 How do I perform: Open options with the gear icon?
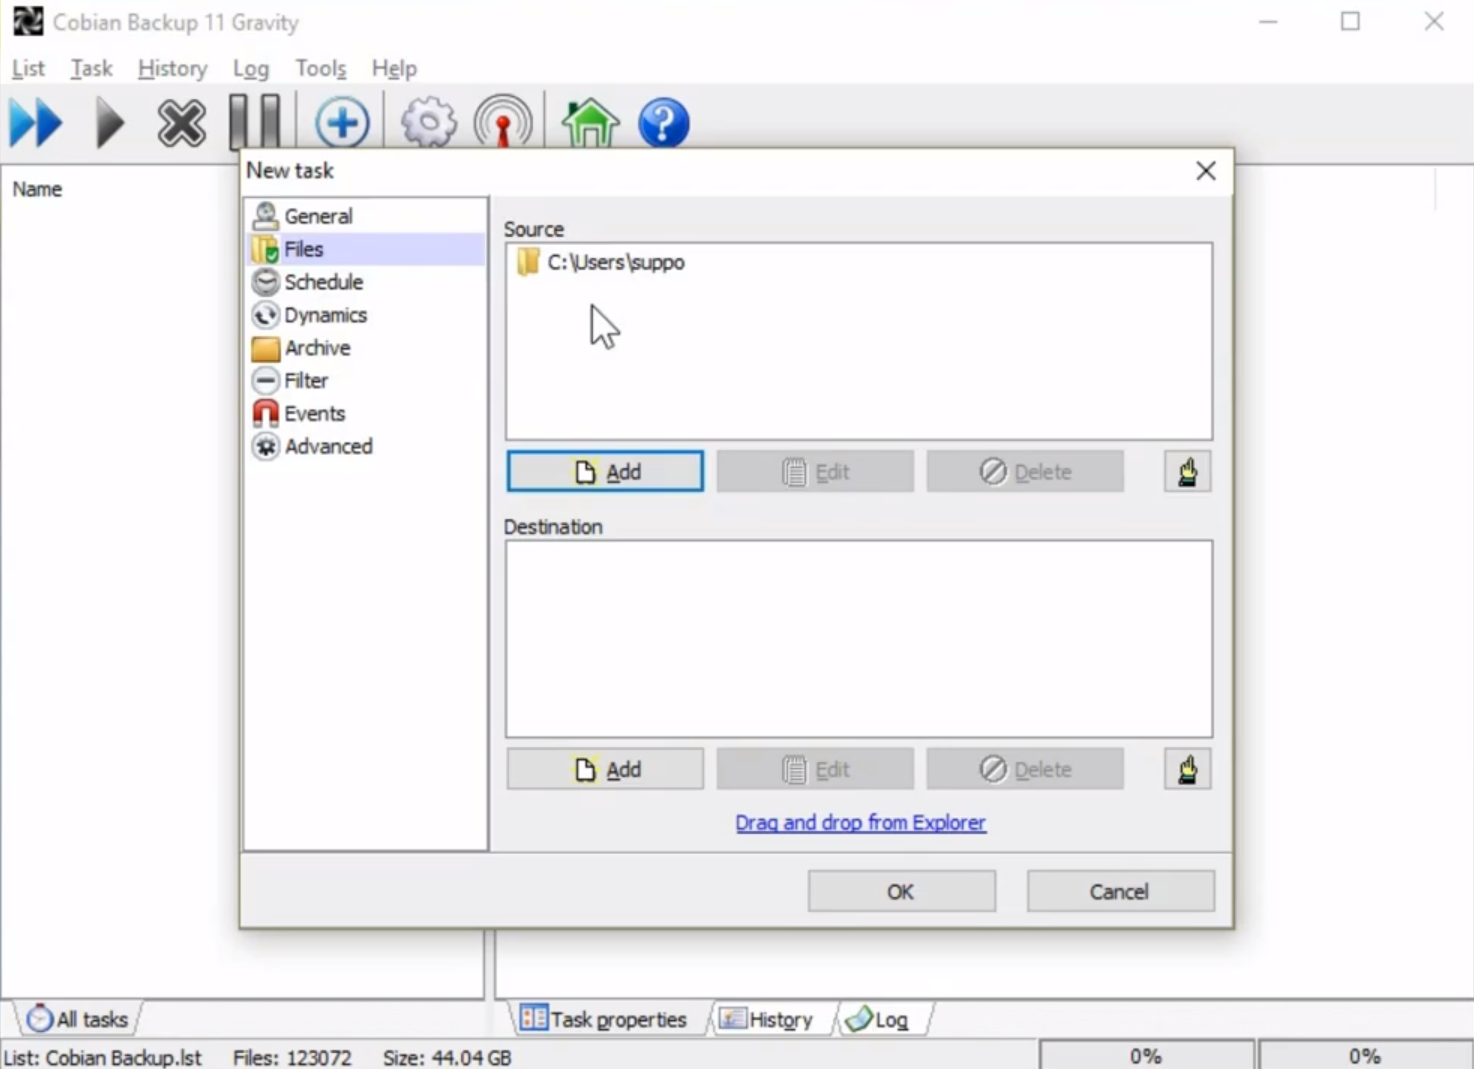(x=429, y=123)
